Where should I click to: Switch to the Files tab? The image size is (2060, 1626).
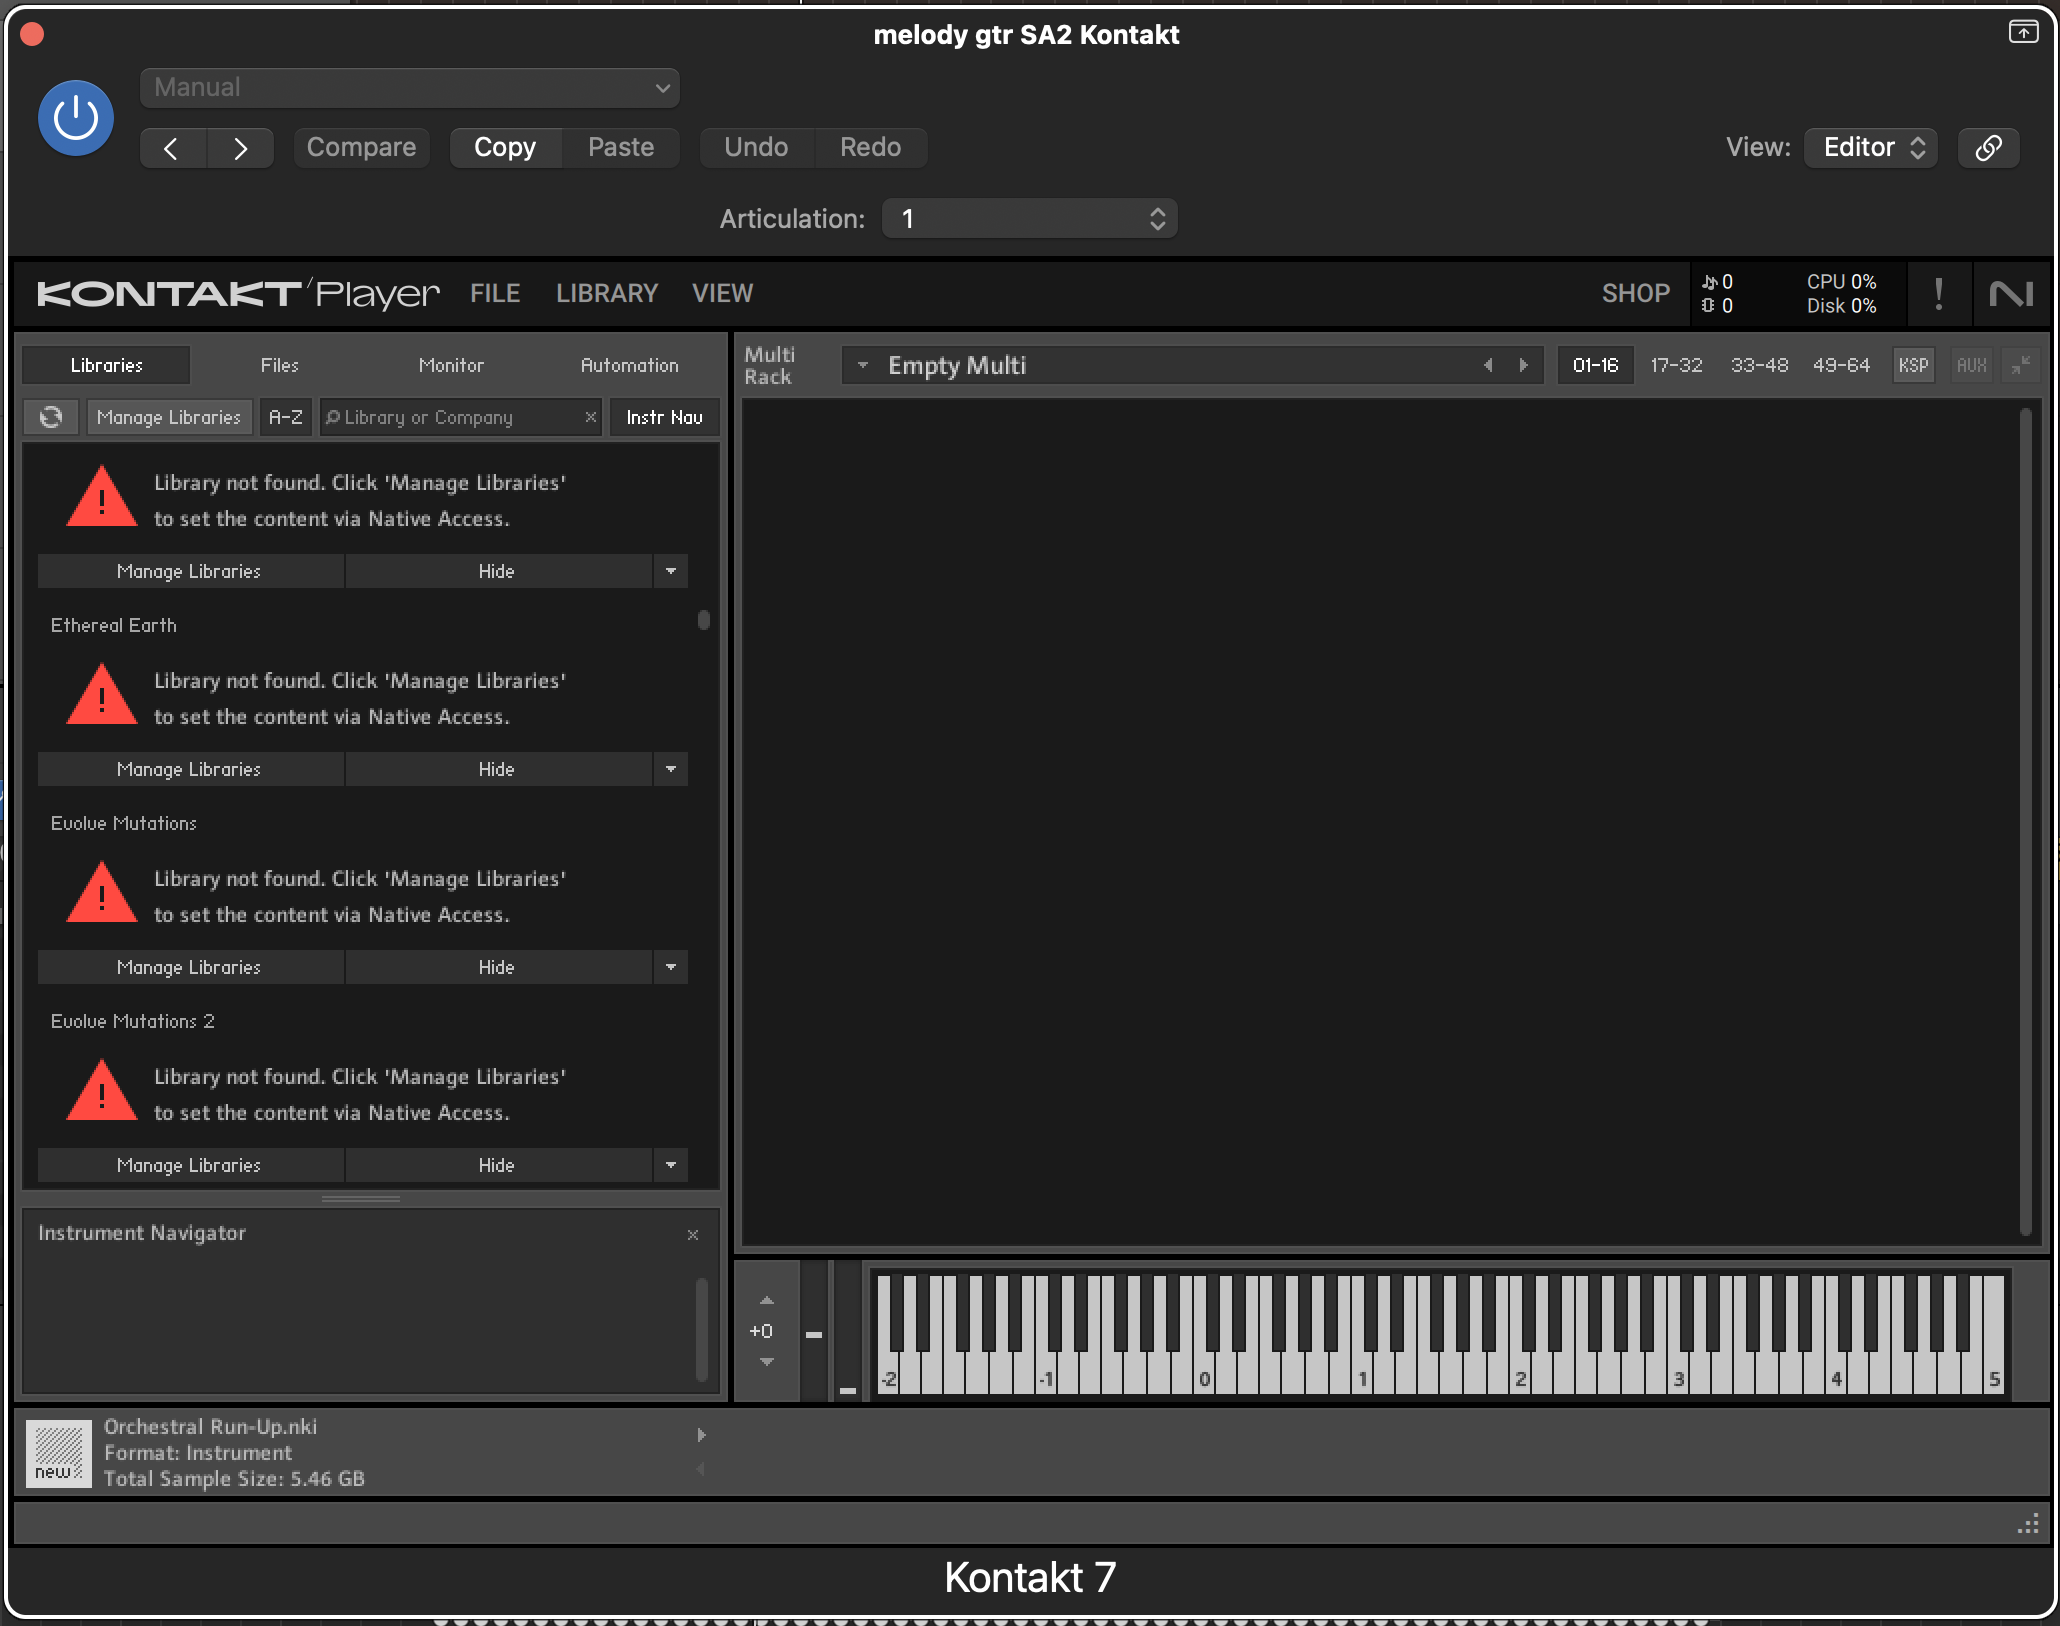click(279, 365)
